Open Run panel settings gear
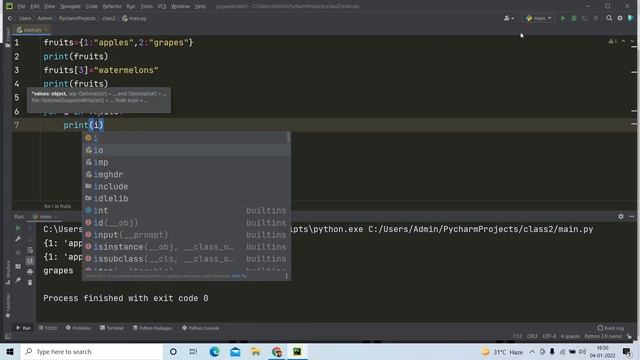Image resolution: width=640 pixels, height=360 pixels. [x=621, y=216]
